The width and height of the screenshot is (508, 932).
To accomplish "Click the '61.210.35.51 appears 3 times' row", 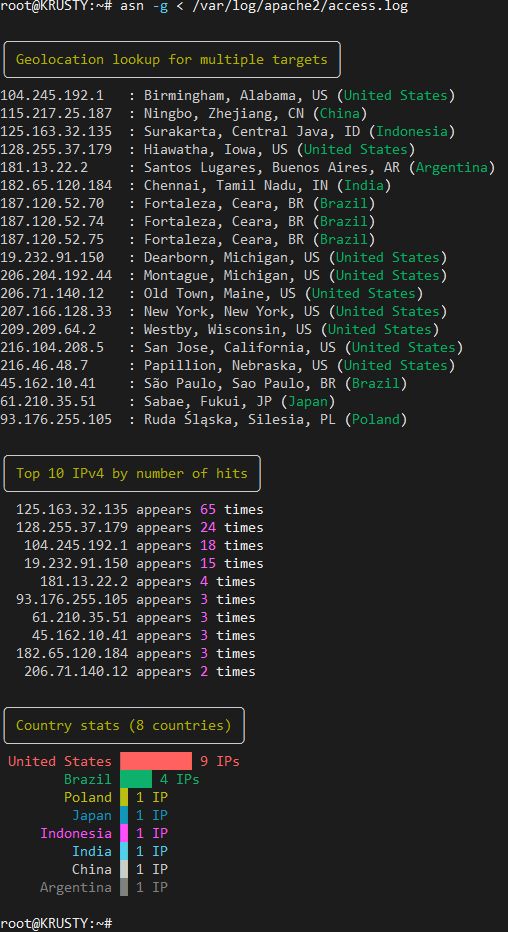I will click(x=144, y=617).
